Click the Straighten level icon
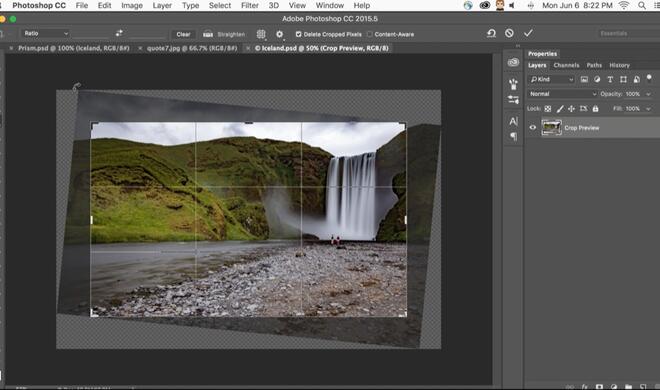 click(208, 34)
